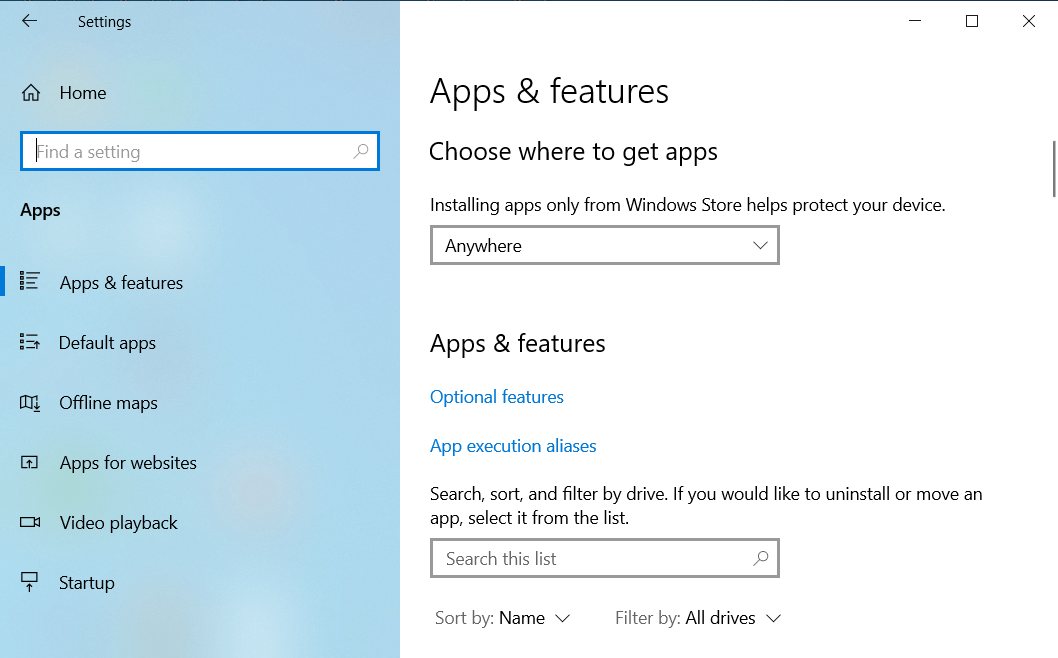
Task: Click the Apps for websites icon
Action: [x=30, y=463]
